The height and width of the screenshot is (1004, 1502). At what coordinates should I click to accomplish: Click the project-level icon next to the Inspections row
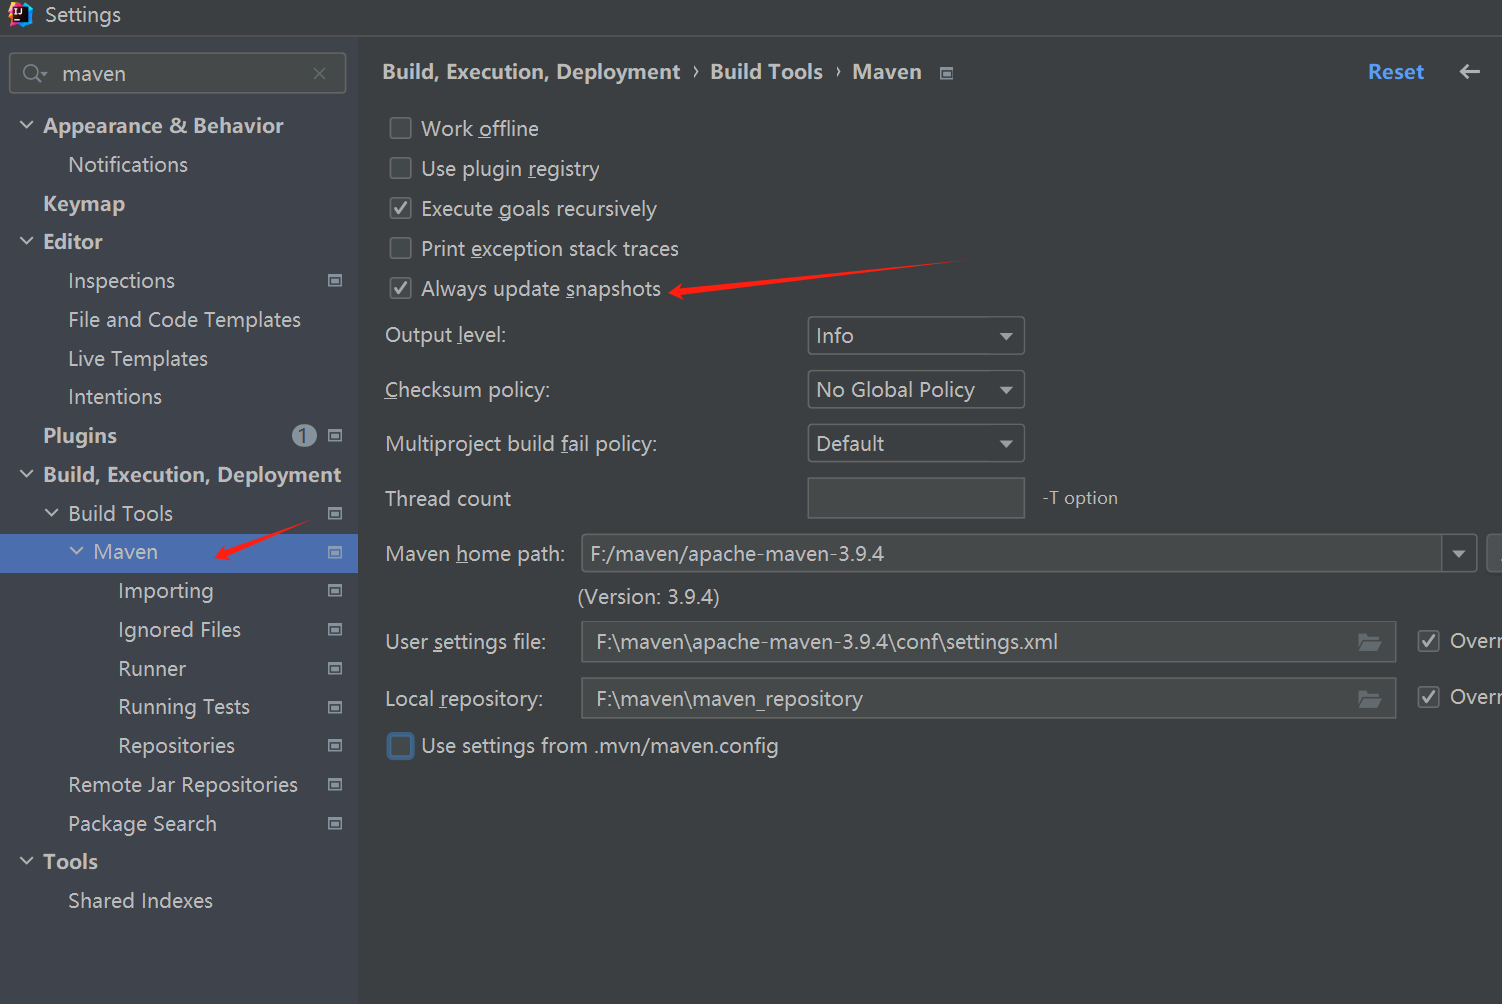coord(335,281)
